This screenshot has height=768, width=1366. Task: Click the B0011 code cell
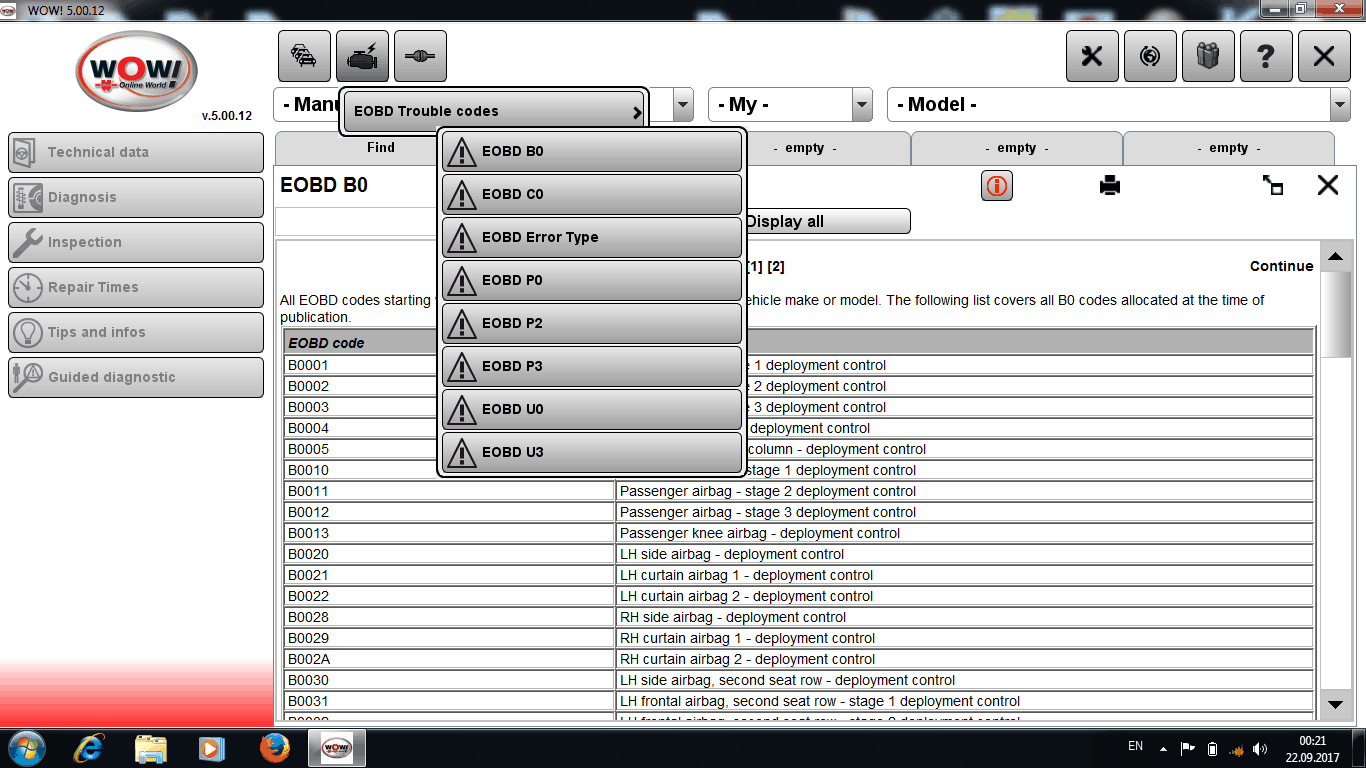click(449, 491)
